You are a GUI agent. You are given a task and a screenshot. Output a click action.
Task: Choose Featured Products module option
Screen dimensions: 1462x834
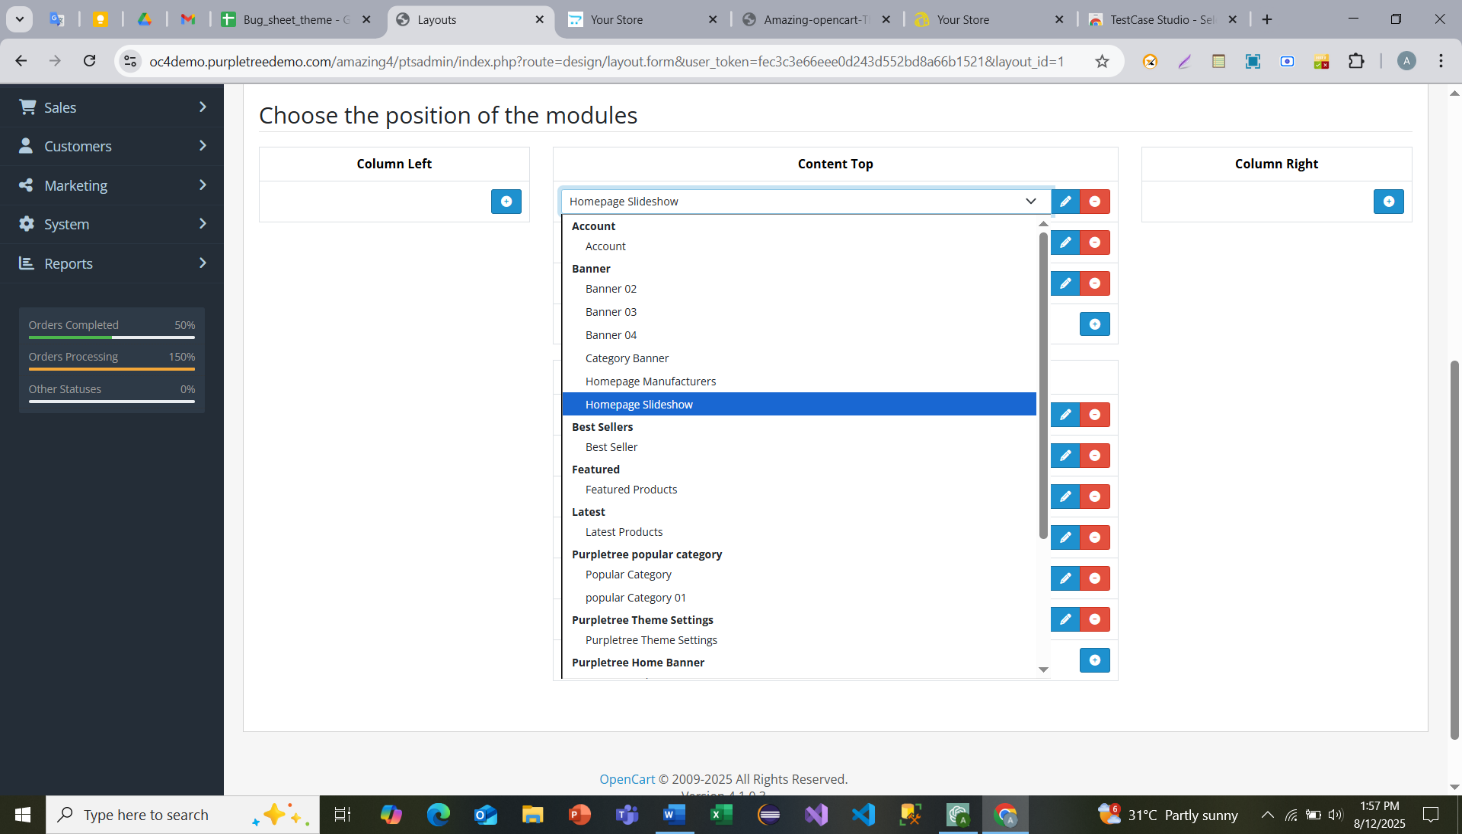799,489
